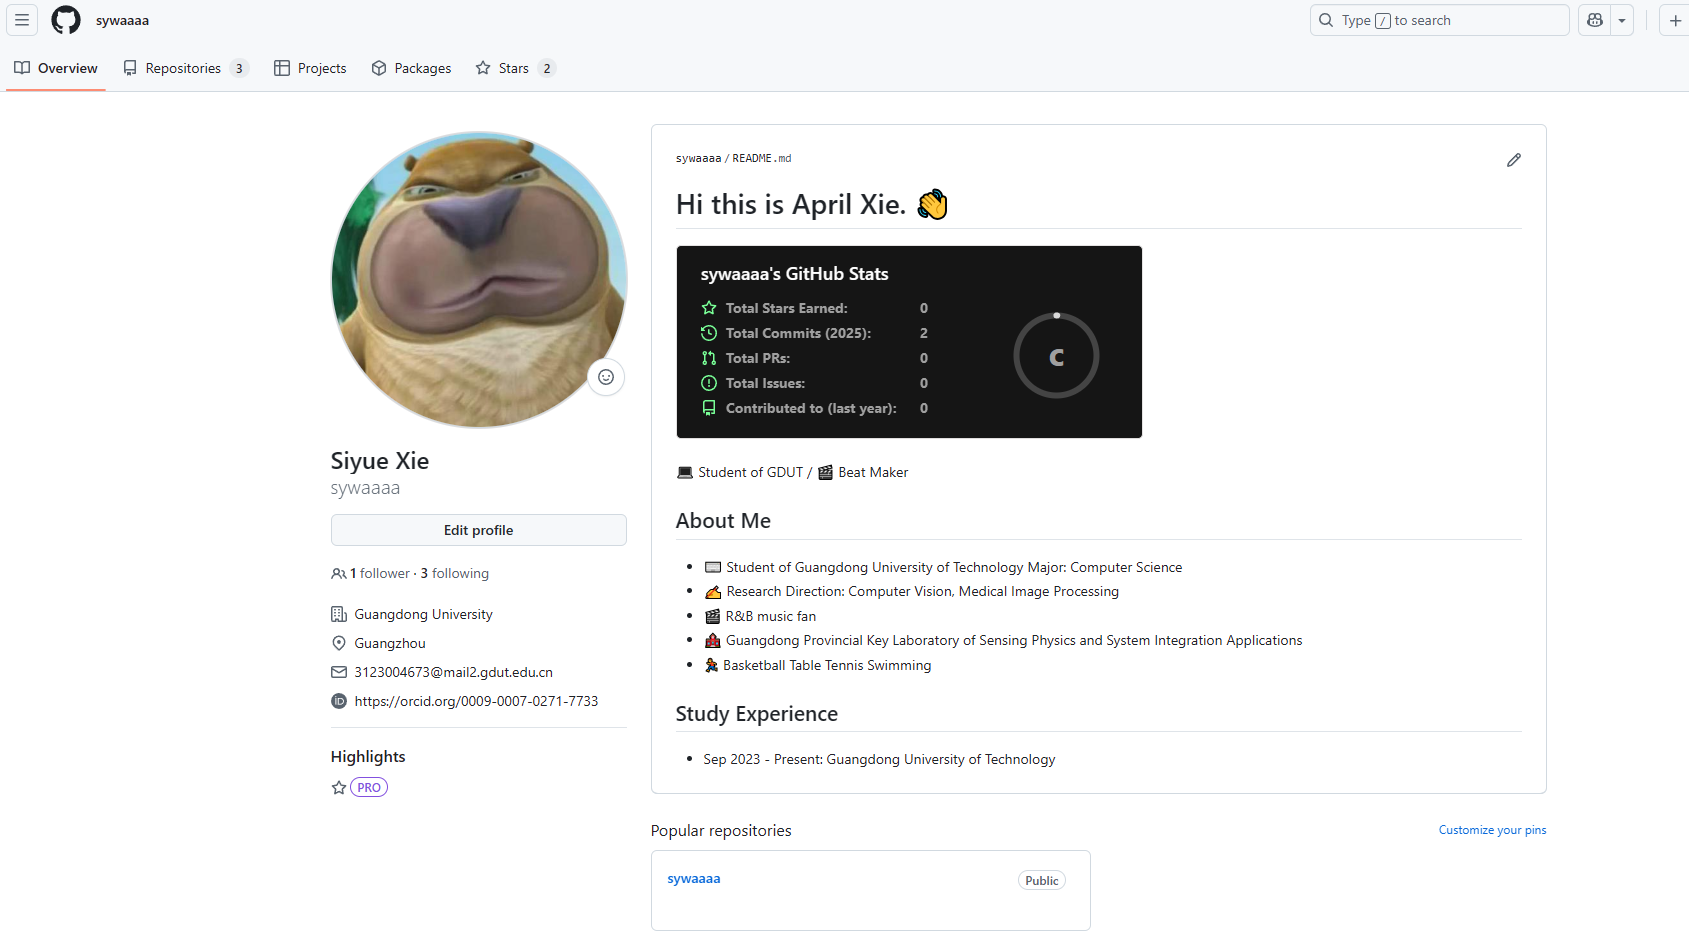This screenshot has height=950, width=1689.
Task: Open the sywaaaa repository under Popular repositories
Action: pos(694,879)
